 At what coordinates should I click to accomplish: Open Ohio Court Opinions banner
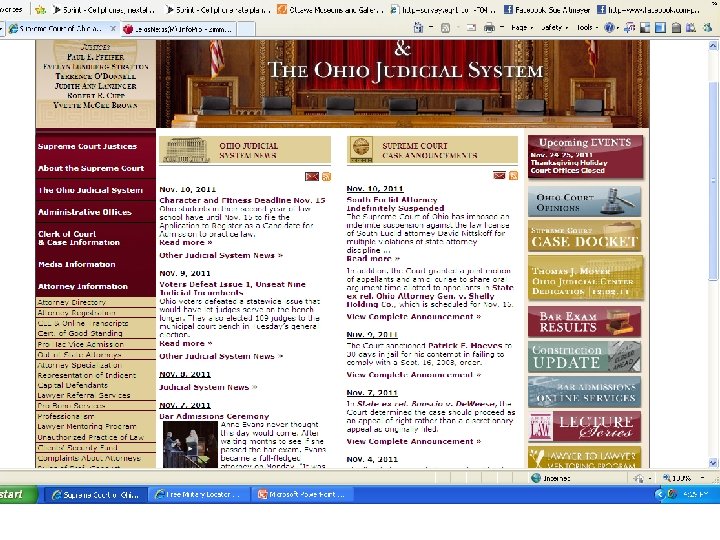pyautogui.click(x=584, y=202)
